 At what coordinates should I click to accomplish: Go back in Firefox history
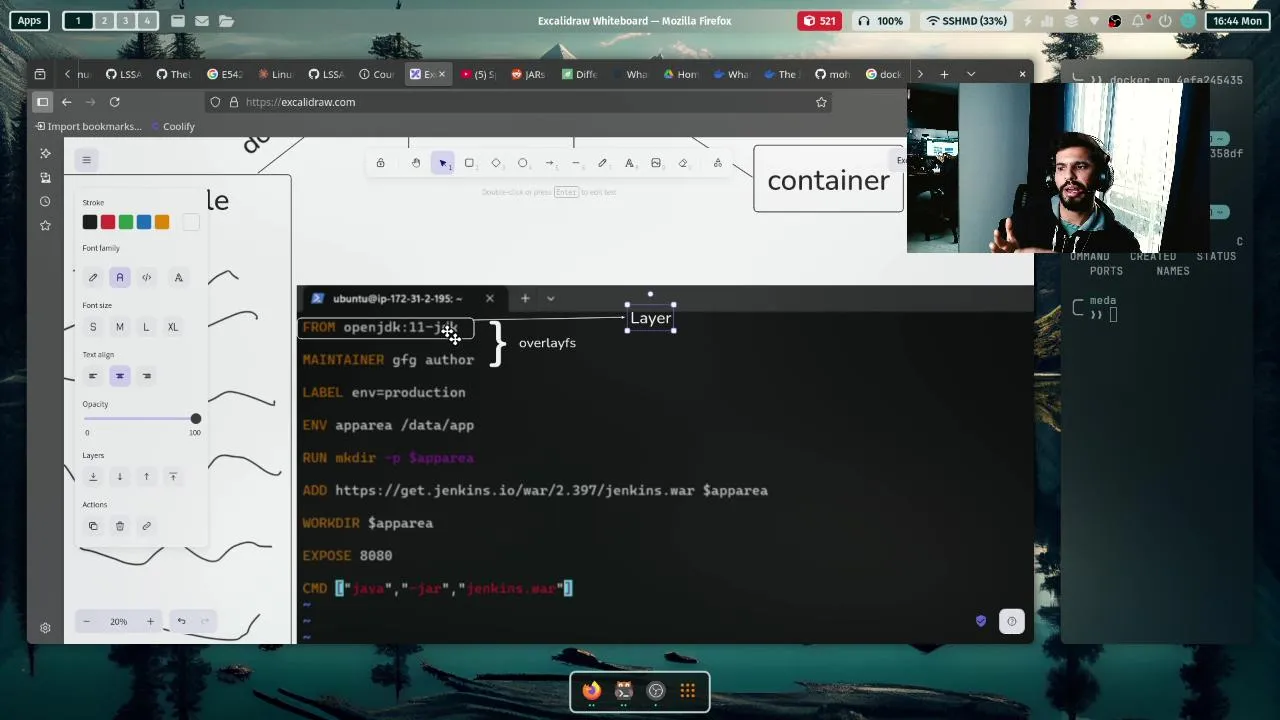point(66,102)
